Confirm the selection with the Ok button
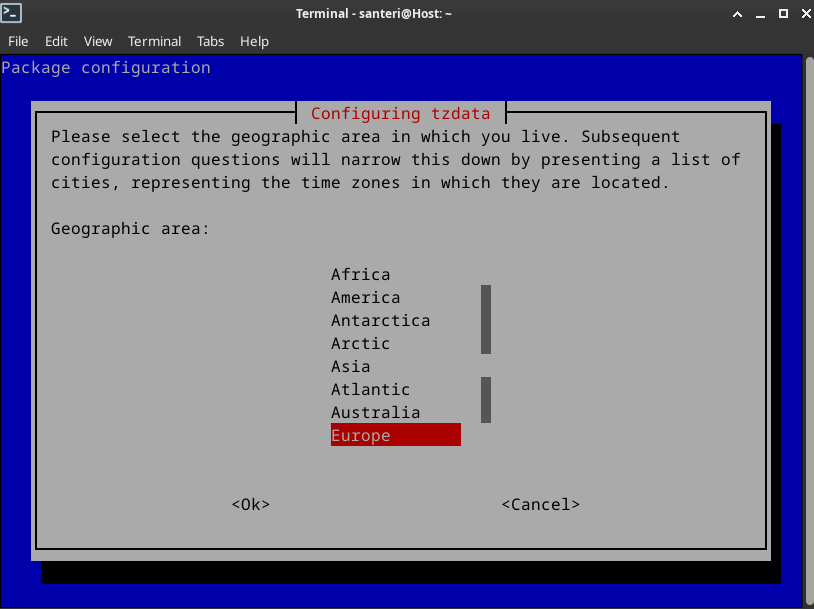 pos(250,505)
